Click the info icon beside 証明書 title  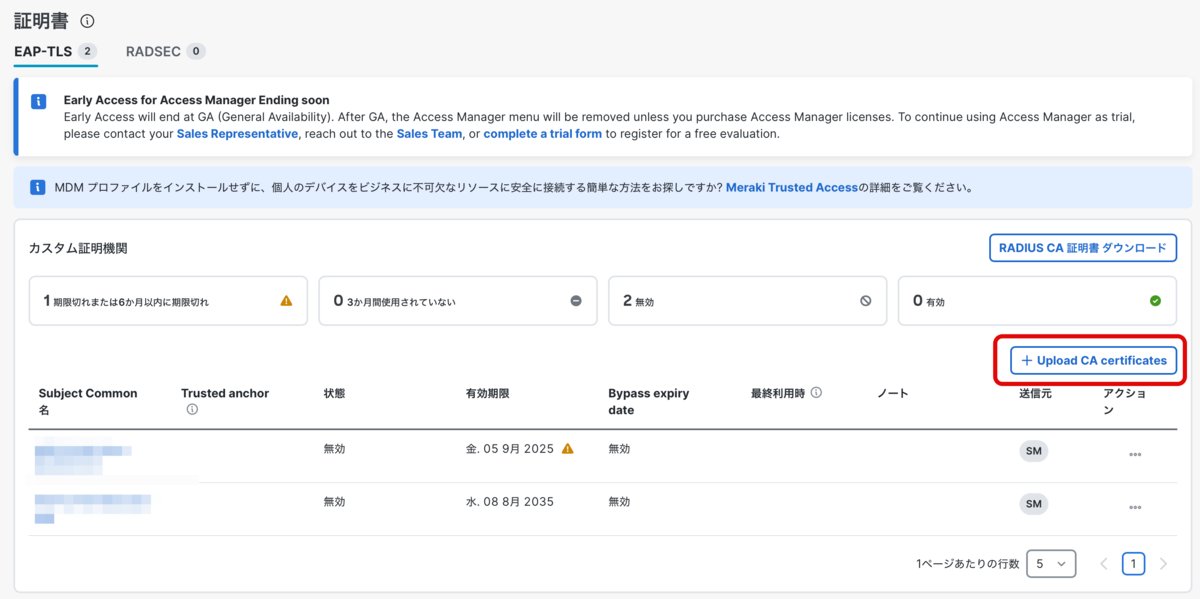point(87,21)
